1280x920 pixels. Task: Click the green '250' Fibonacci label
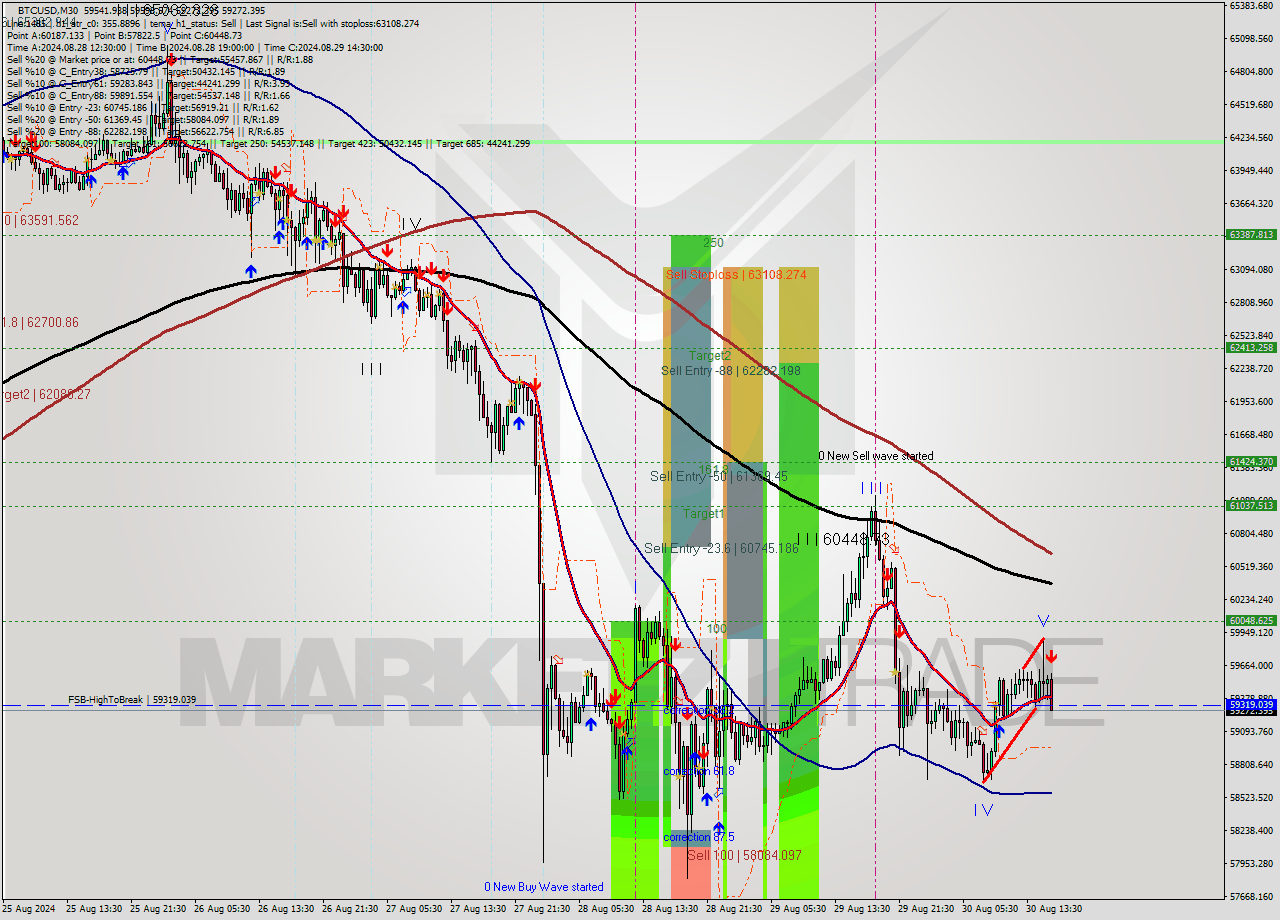(713, 243)
